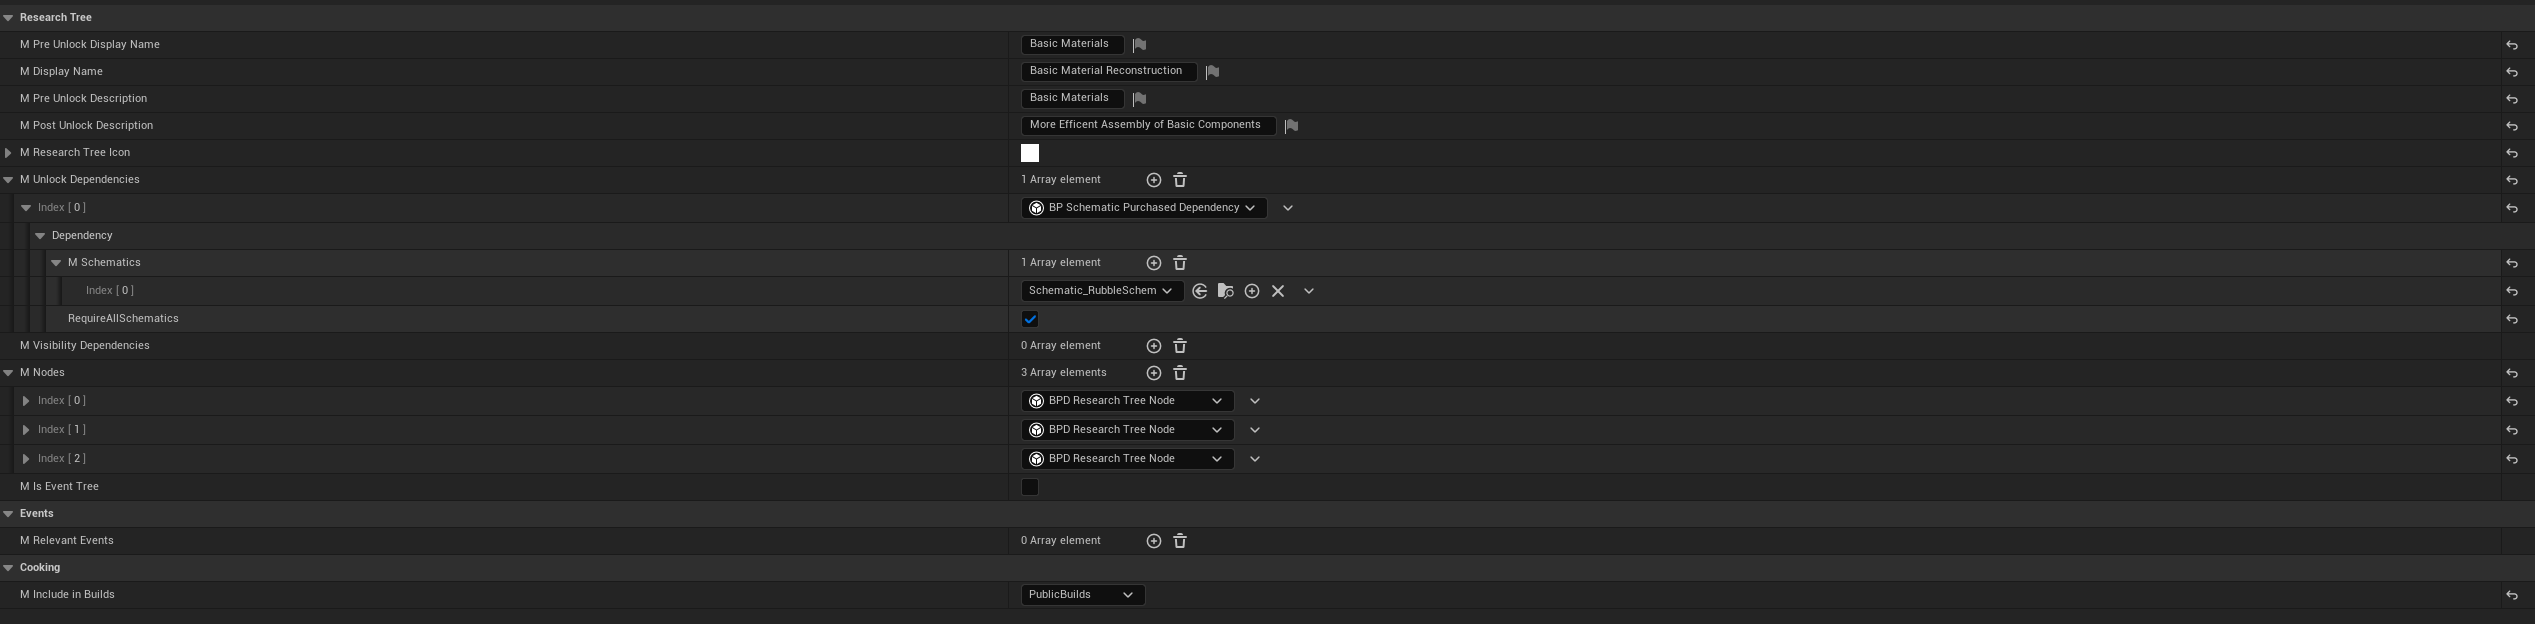
Task: Open array options chevron for M Nodes Index 2
Action: pyautogui.click(x=1255, y=459)
